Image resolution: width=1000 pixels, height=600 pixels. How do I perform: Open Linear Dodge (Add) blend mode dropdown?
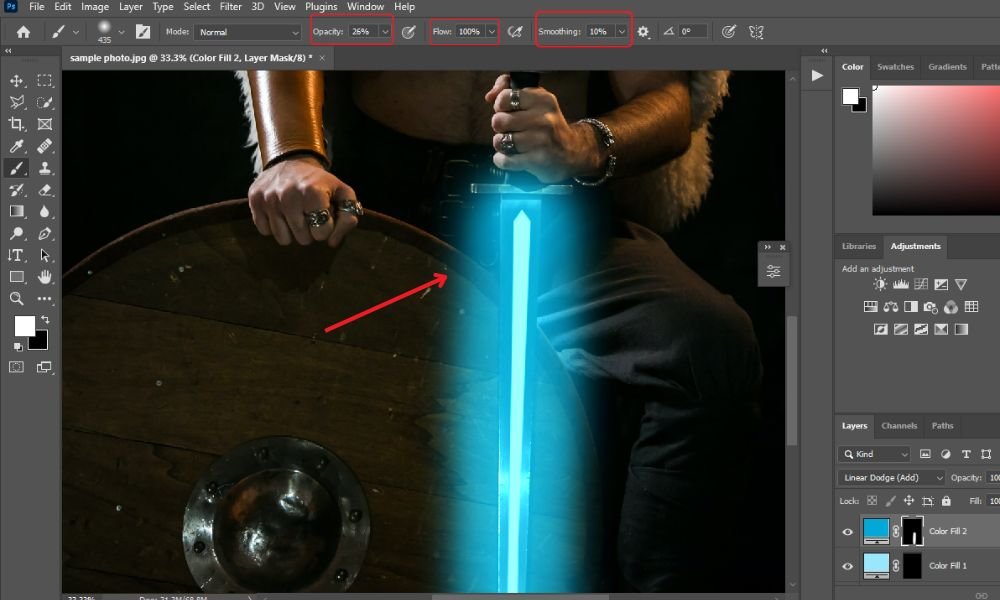coord(891,478)
